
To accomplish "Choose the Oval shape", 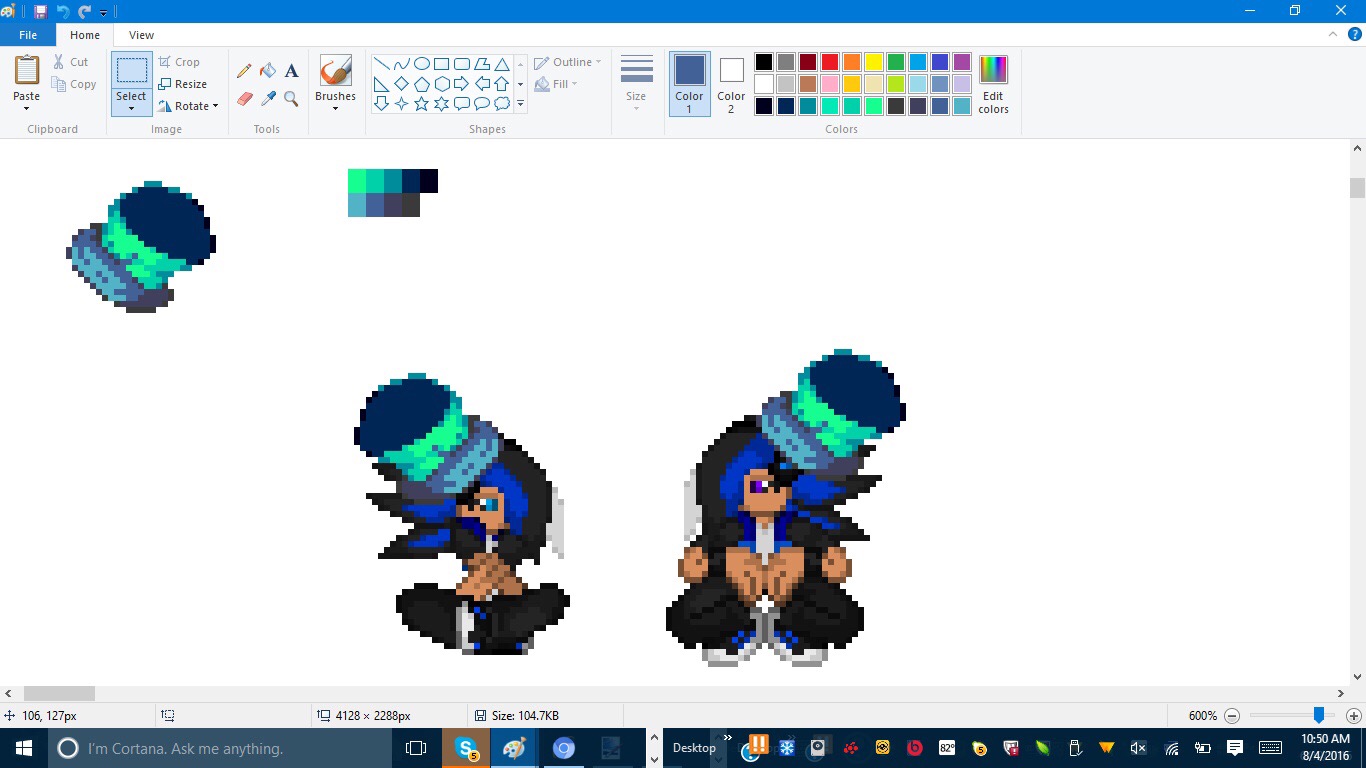I will (421, 64).
